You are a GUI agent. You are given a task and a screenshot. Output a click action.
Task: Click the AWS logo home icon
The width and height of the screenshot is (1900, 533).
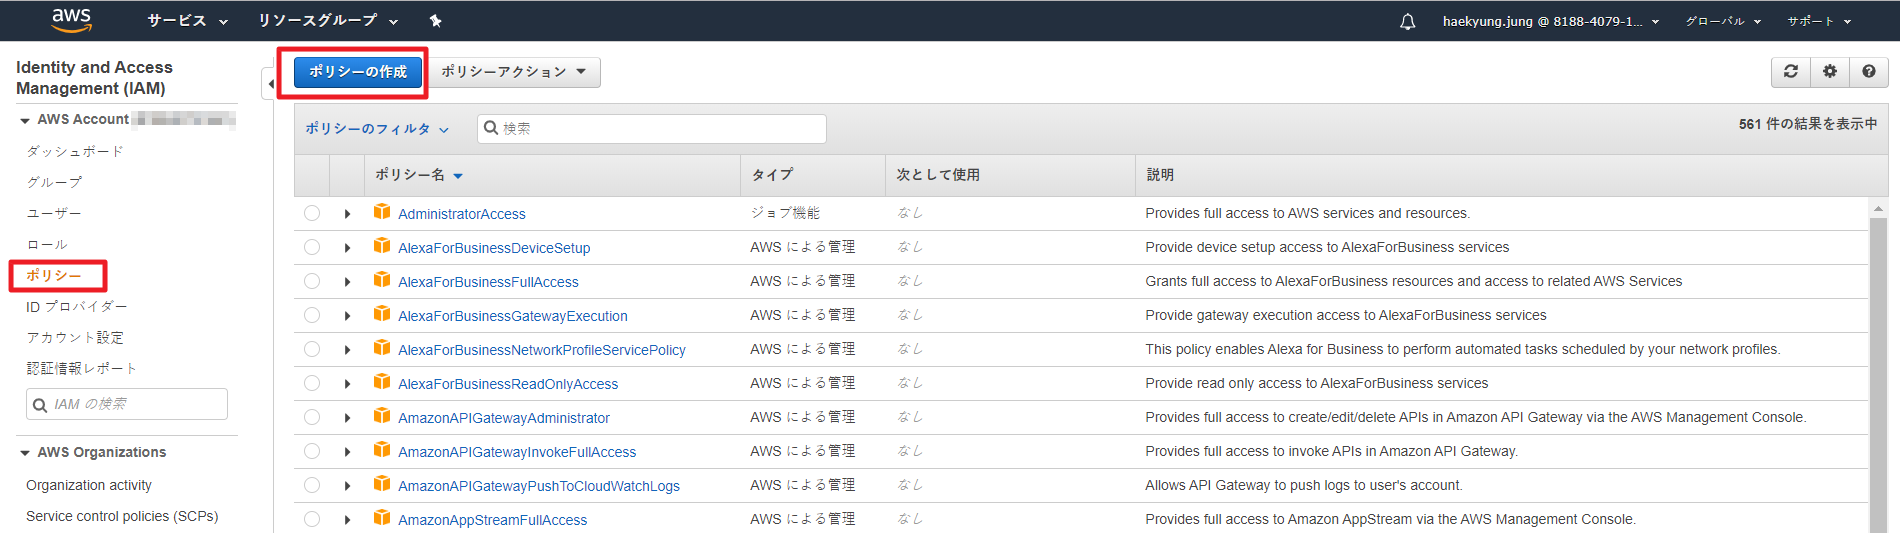(x=71, y=19)
